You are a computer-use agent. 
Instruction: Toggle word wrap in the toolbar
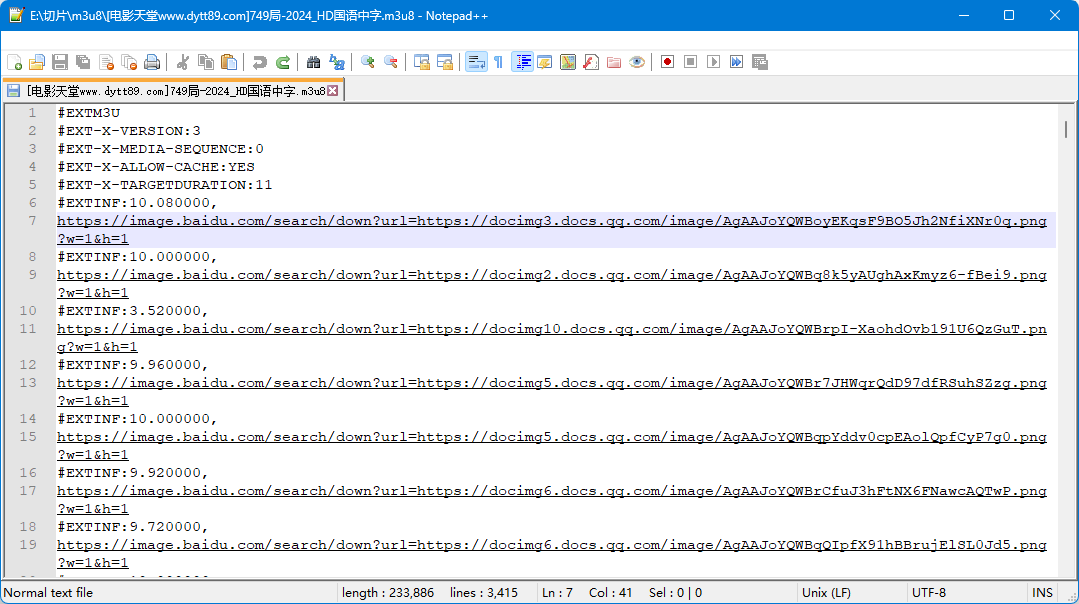476,62
